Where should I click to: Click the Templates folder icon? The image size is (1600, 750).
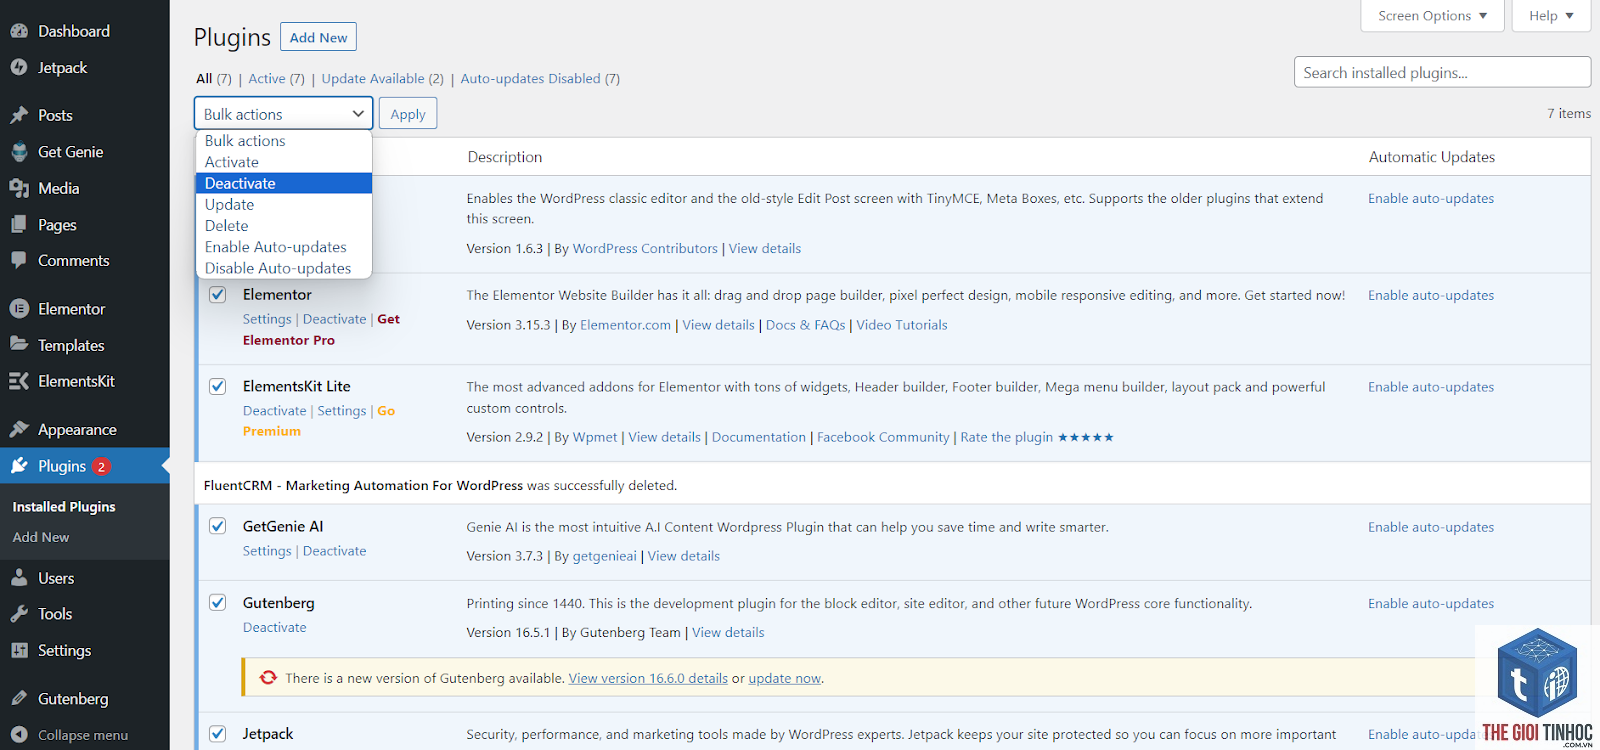point(19,344)
